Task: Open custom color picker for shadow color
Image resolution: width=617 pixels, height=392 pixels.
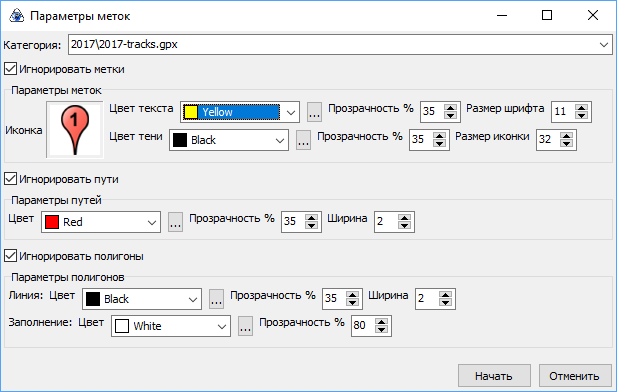Action: pos(303,140)
